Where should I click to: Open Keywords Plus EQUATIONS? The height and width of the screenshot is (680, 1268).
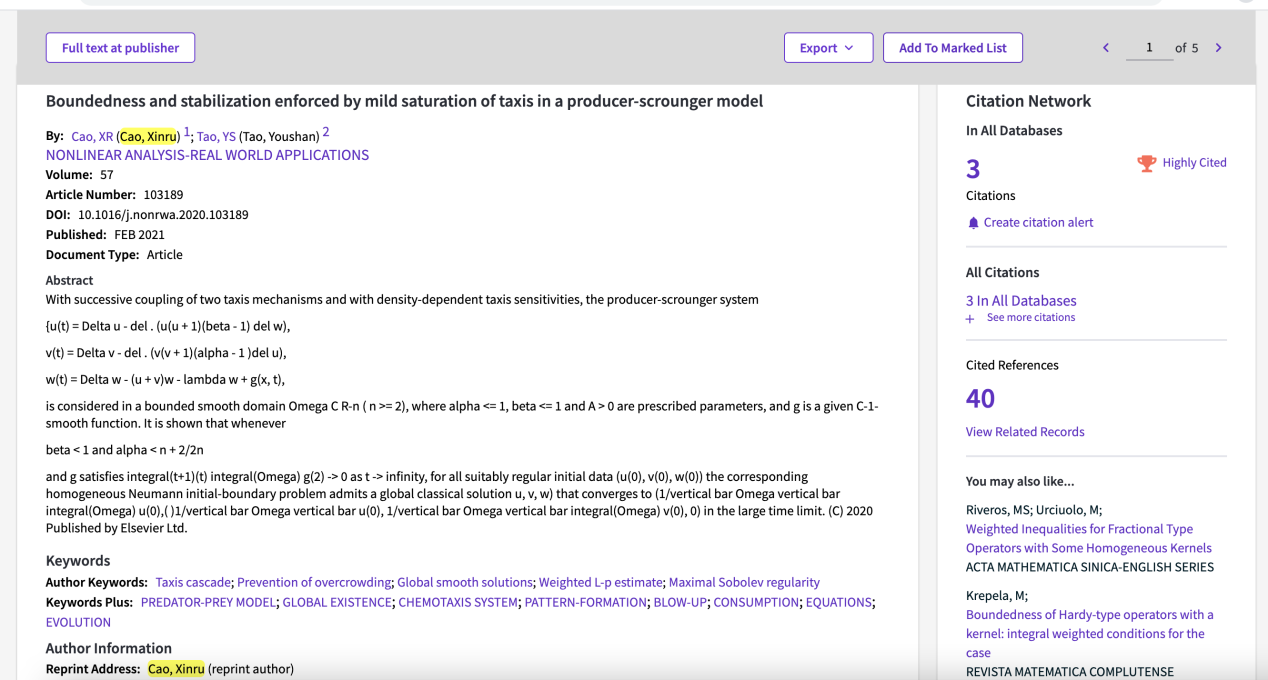[x=839, y=602]
